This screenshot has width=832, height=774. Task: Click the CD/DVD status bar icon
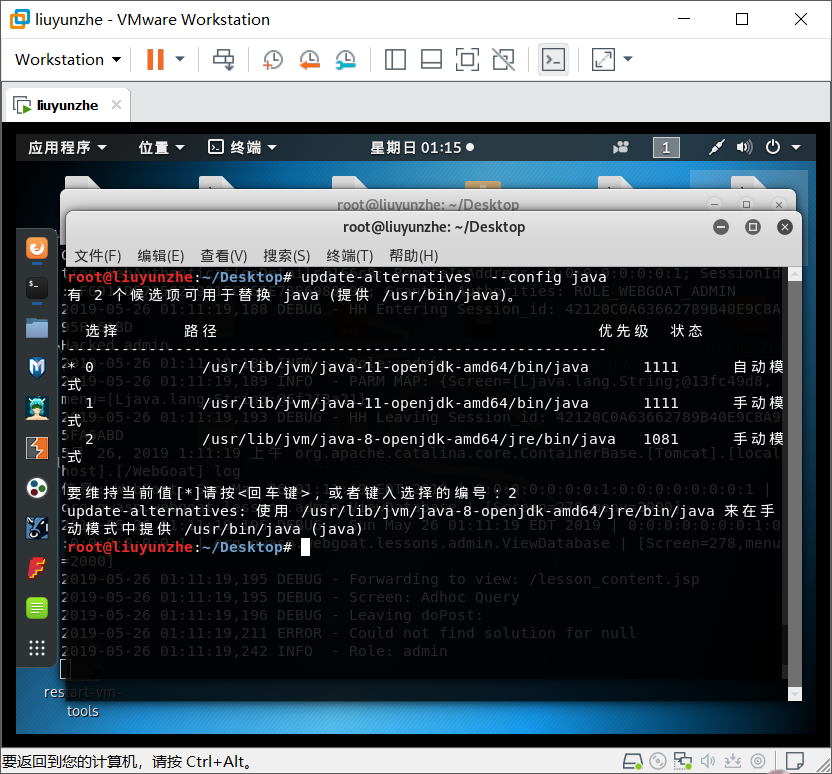658,762
